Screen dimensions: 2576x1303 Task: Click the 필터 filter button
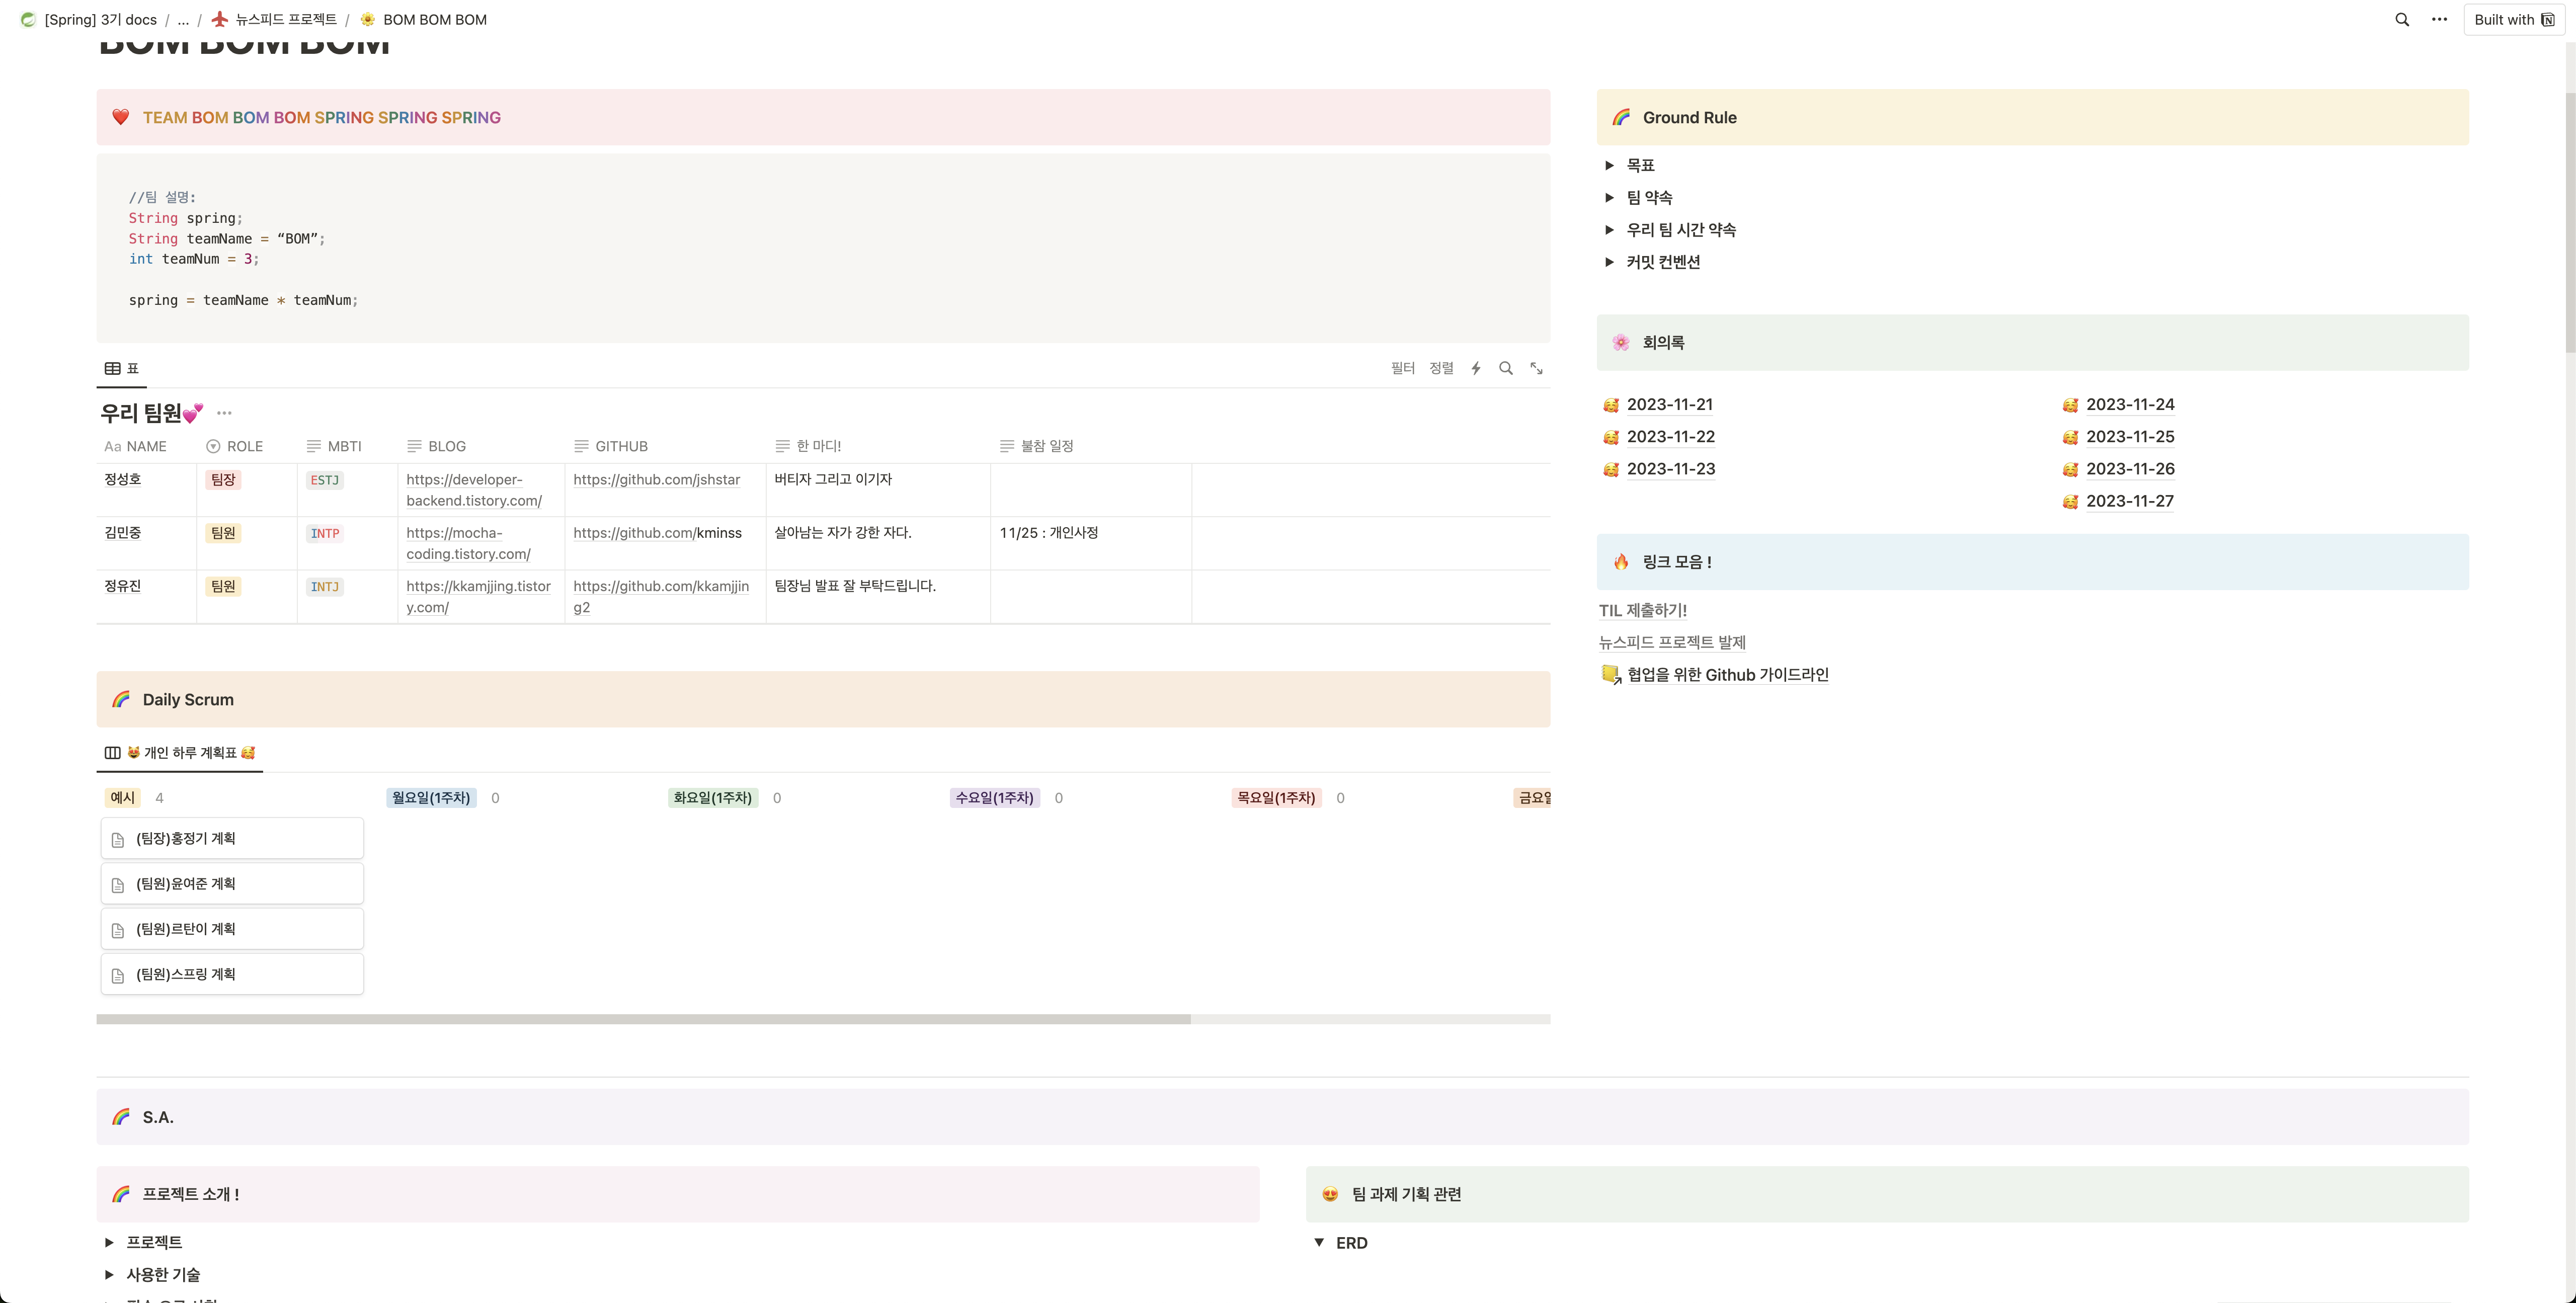[x=1402, y=369]
